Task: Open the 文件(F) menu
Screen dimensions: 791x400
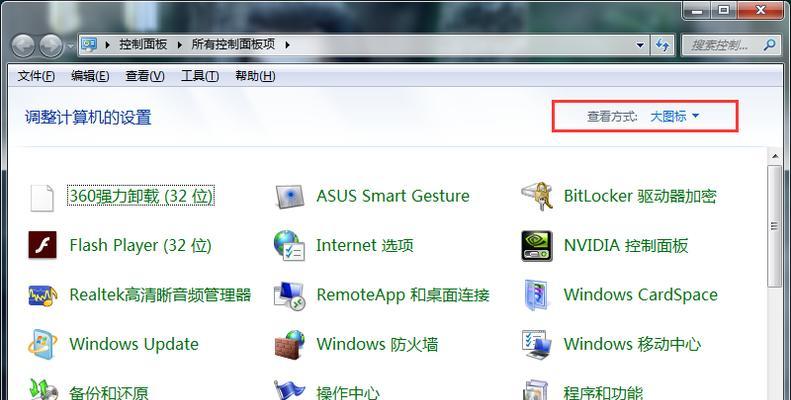Action: click(x=36, y=76)
